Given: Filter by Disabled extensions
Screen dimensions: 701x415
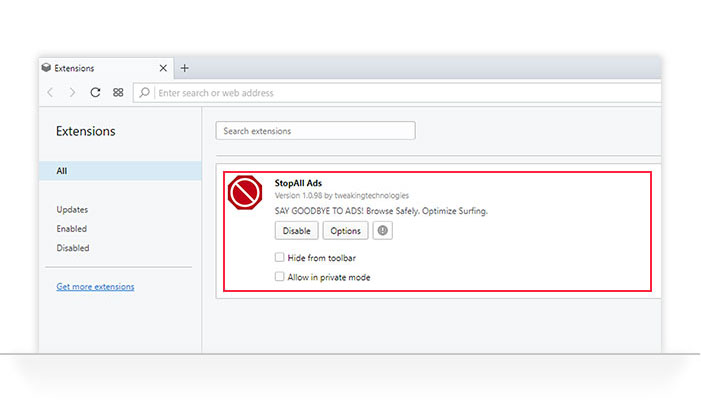Looking at the screenshot, I should point(72,248).
